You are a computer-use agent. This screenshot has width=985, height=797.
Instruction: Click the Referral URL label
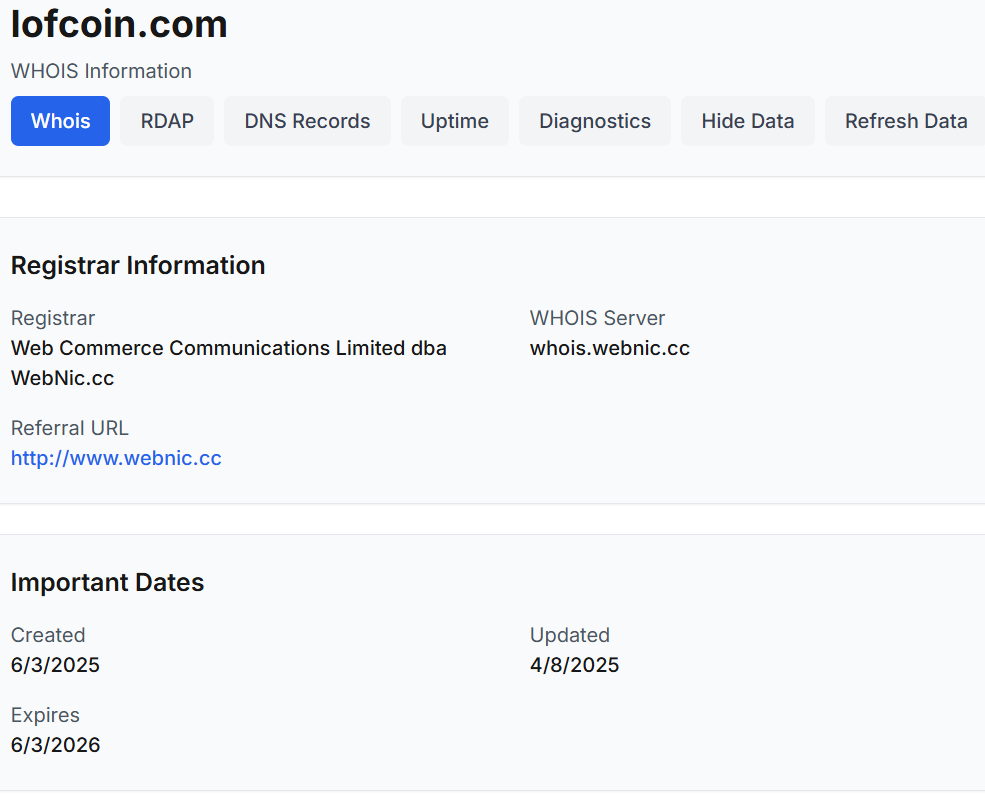point(70,428)
